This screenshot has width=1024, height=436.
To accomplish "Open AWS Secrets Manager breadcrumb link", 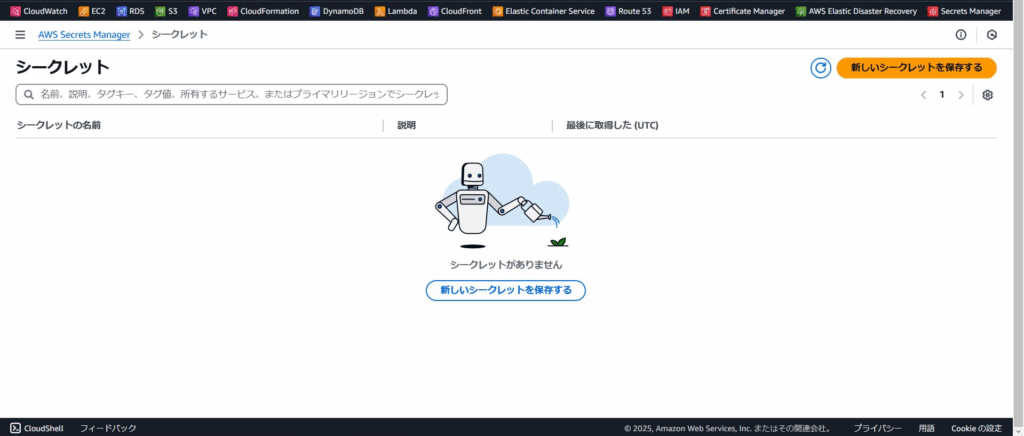I will [x=84, y=34].
